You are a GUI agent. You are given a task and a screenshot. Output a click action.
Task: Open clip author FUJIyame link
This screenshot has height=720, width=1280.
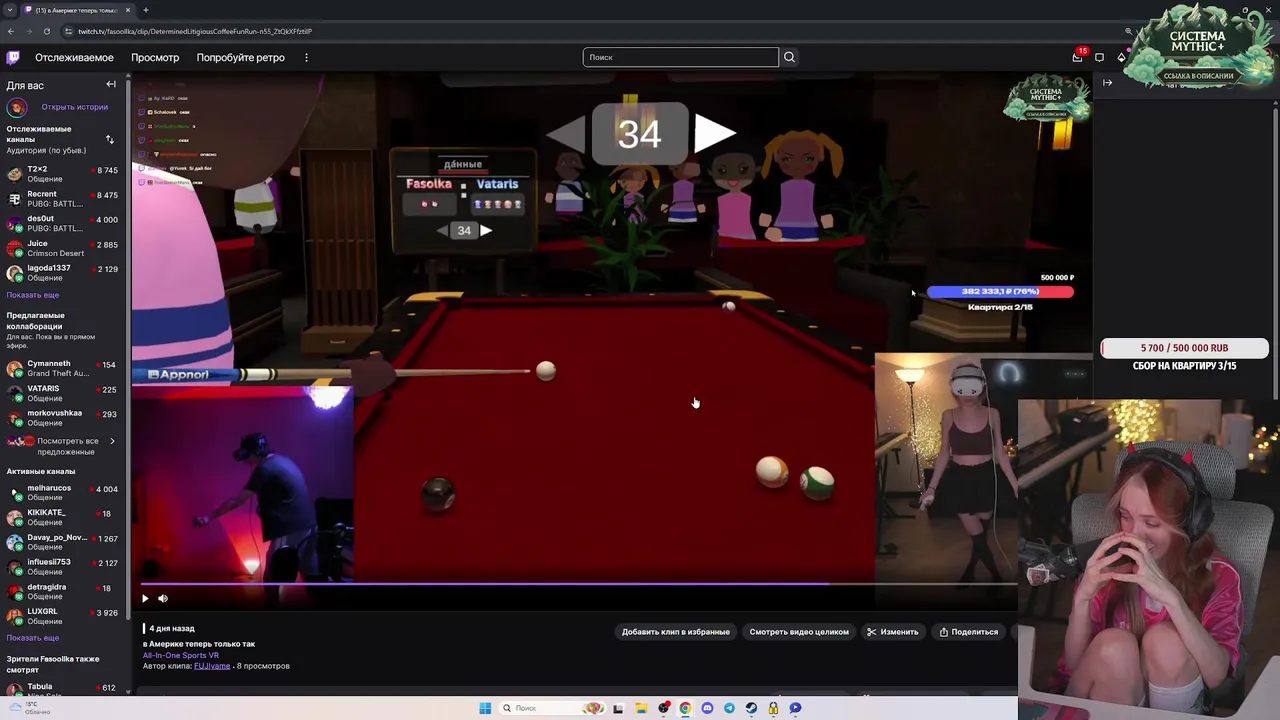click(212, 666)
